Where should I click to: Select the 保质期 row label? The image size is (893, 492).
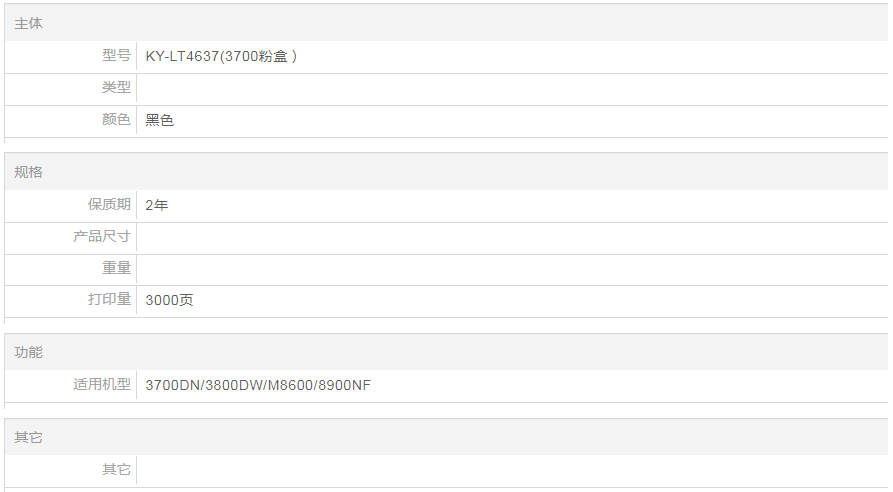click(x=109, y=205)
